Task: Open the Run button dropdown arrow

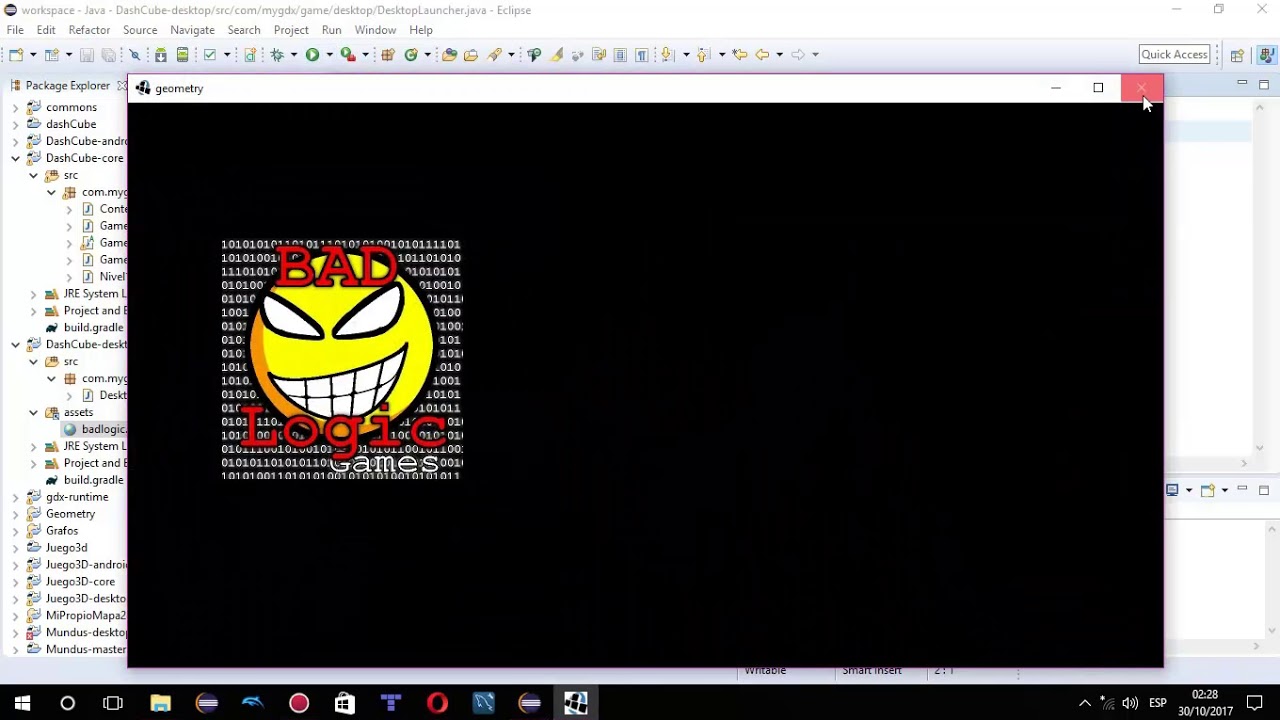Action: click(329, 55)
